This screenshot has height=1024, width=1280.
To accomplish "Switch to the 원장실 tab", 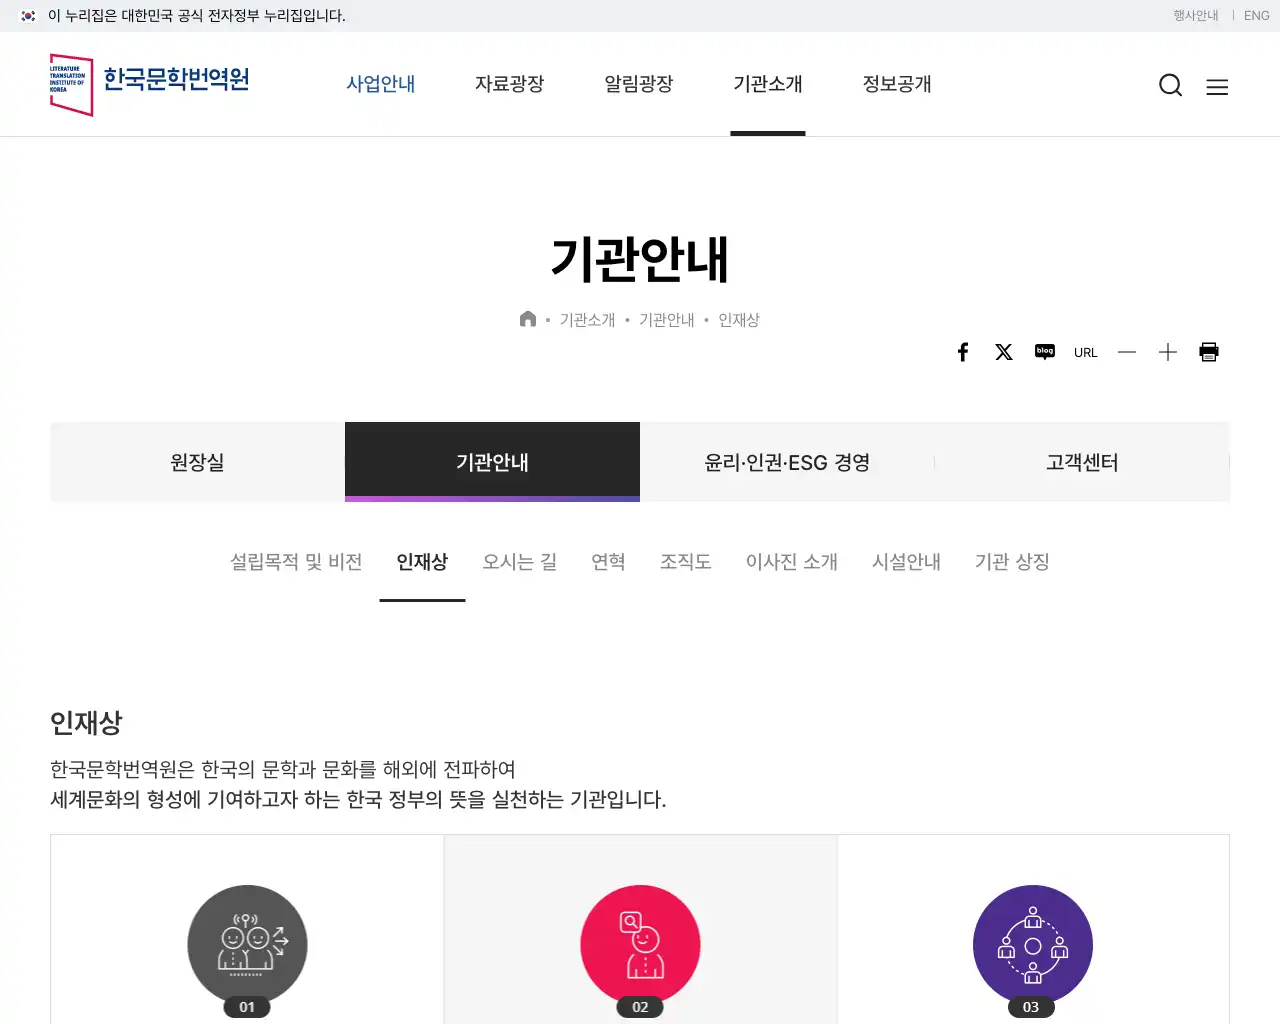I will pyautogui.click(x=197, y=462).
